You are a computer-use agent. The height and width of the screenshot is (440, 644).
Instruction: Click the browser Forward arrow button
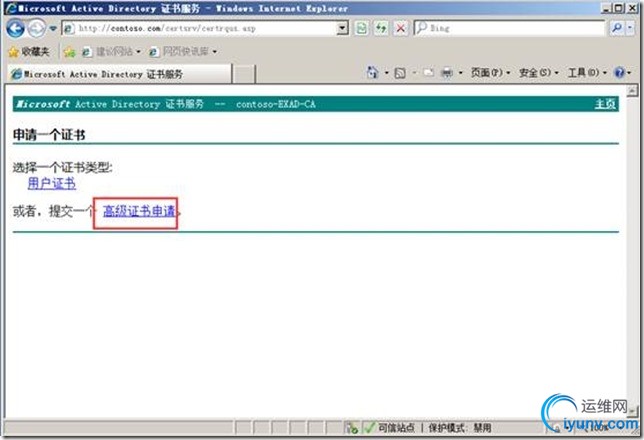point(37,29)
